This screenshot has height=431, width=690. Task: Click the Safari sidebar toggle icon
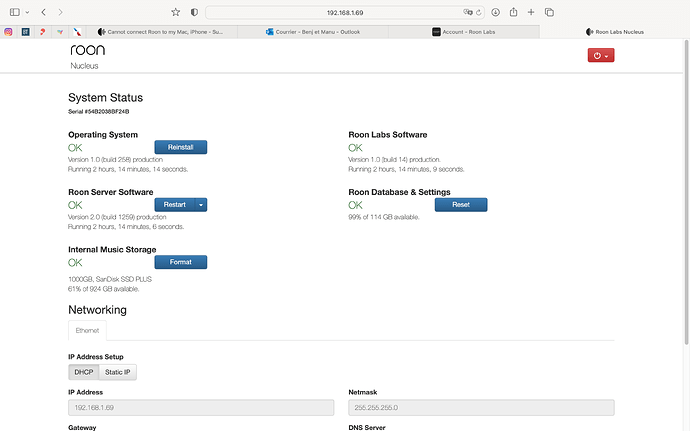13,11
